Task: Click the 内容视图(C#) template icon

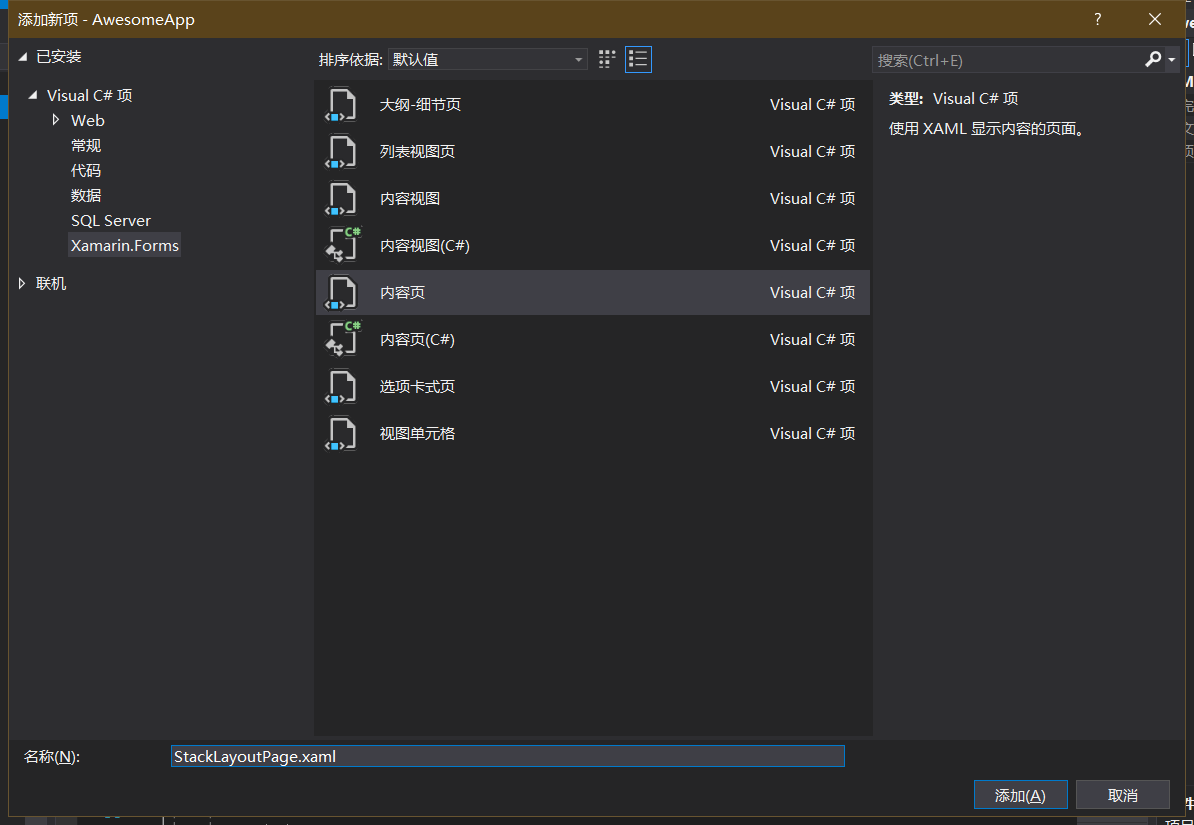Action: pyautogui.click(x=343, y=245)
